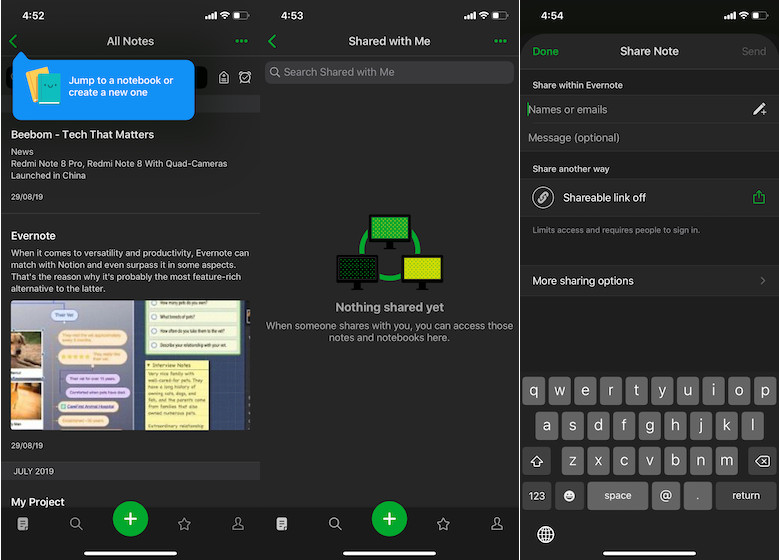The width and height of the screenshot is (779, 560).
Task: Focus Search Shared with Me field
Action: [x=389, y=73]
